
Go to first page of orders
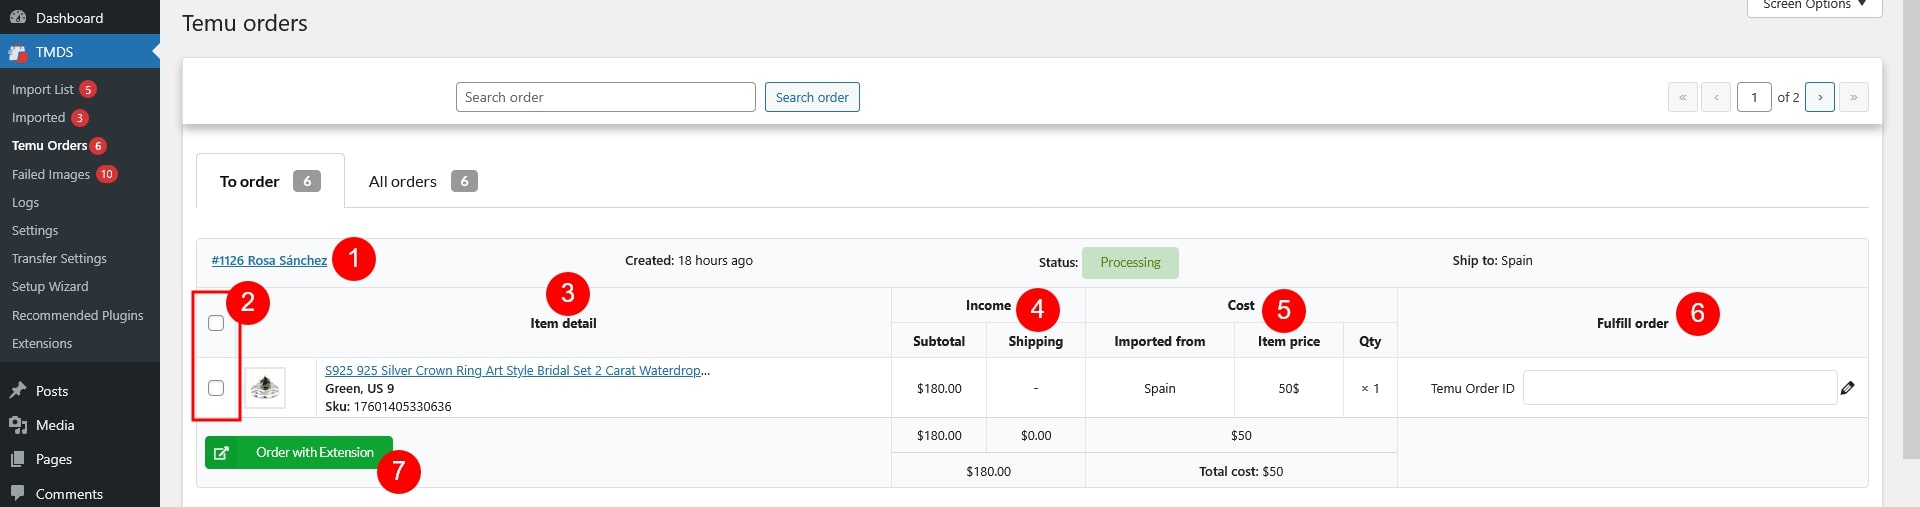pos(1682,97)
